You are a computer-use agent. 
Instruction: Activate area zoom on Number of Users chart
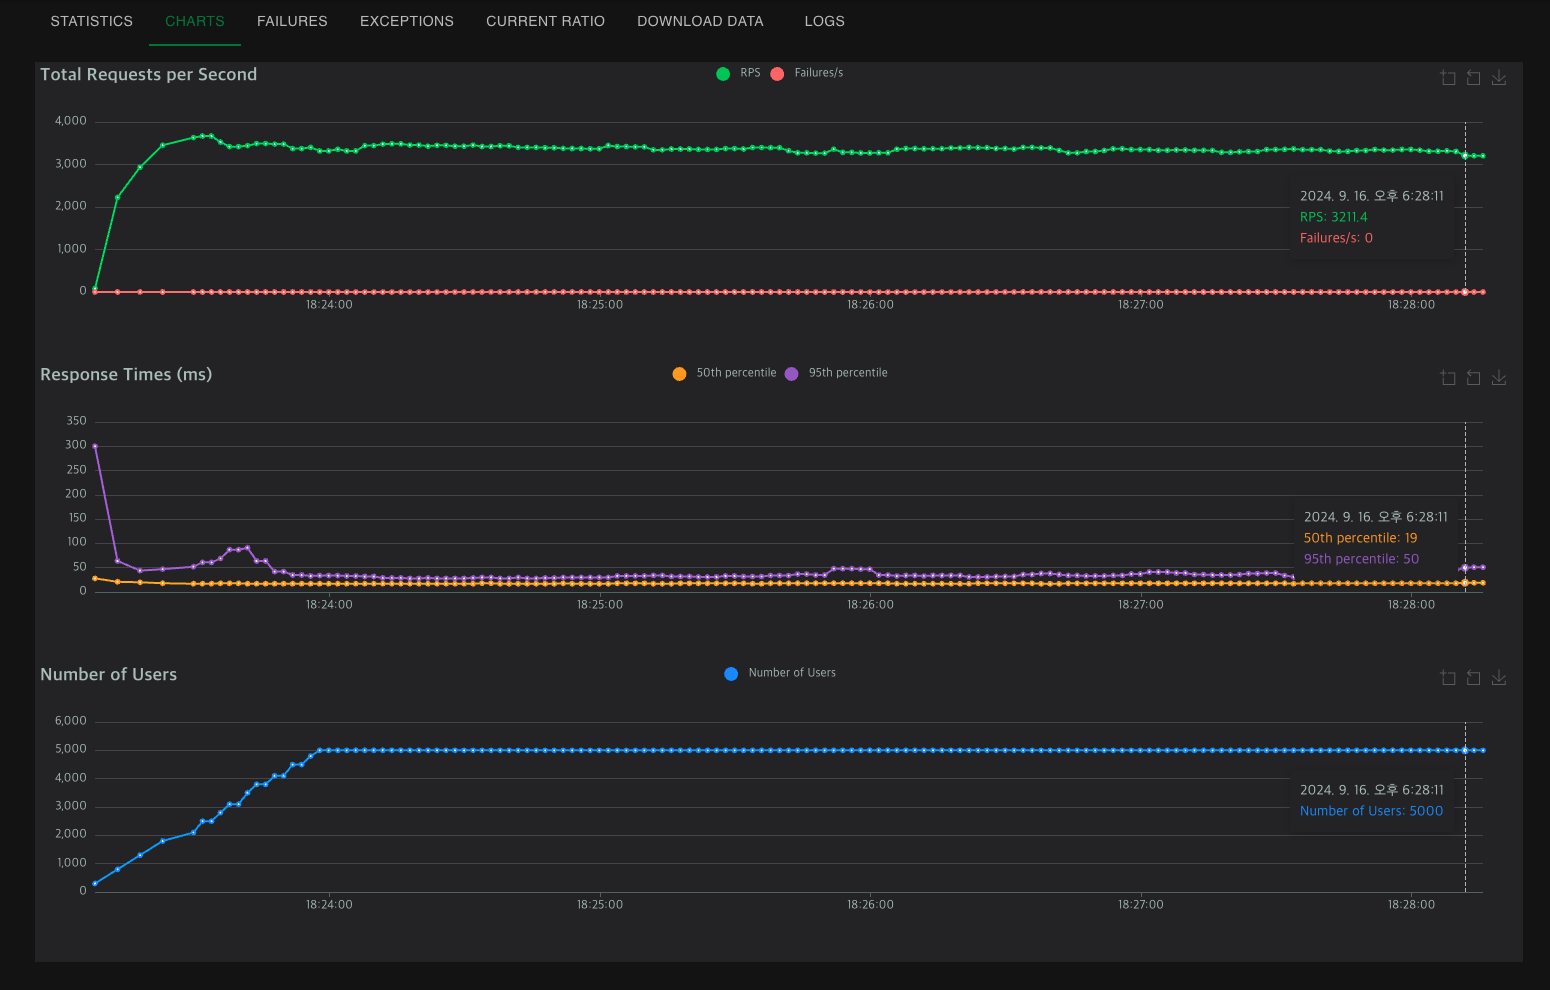coord(1448,678)
